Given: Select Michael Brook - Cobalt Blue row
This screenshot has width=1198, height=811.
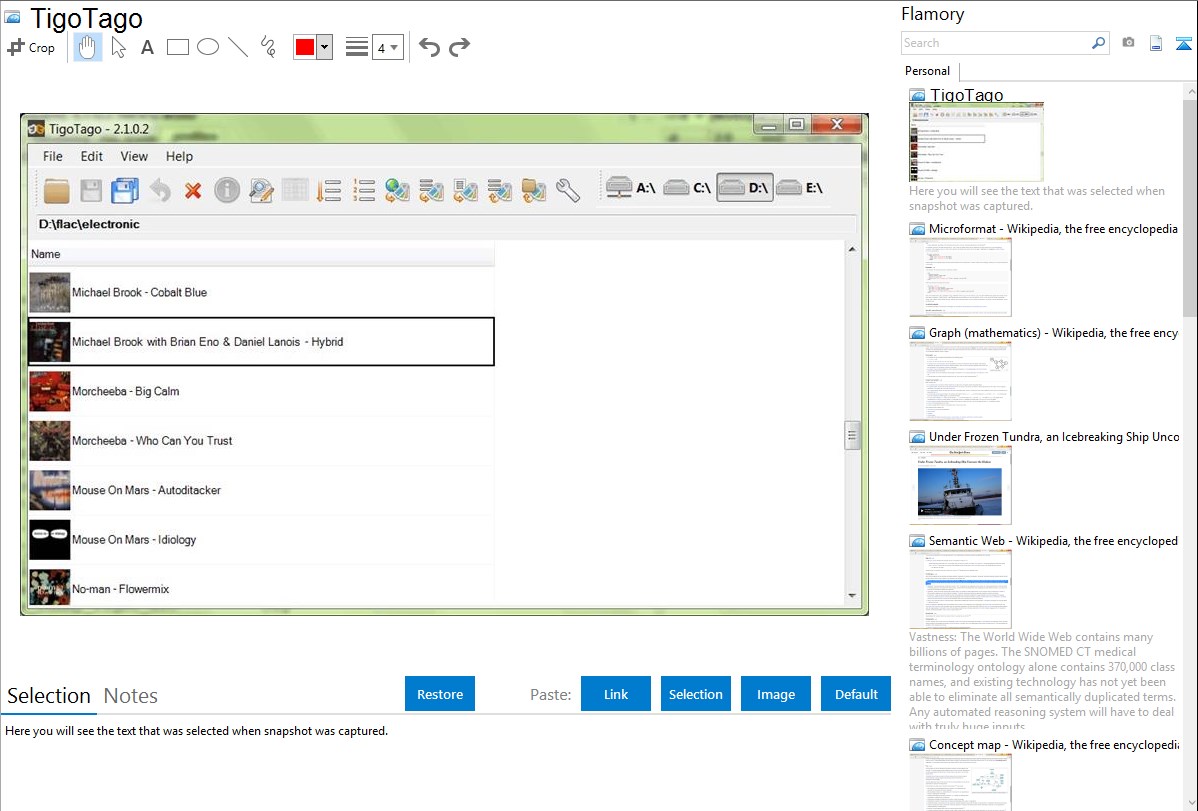Looking at the screenshot, I should coord(261,292).
